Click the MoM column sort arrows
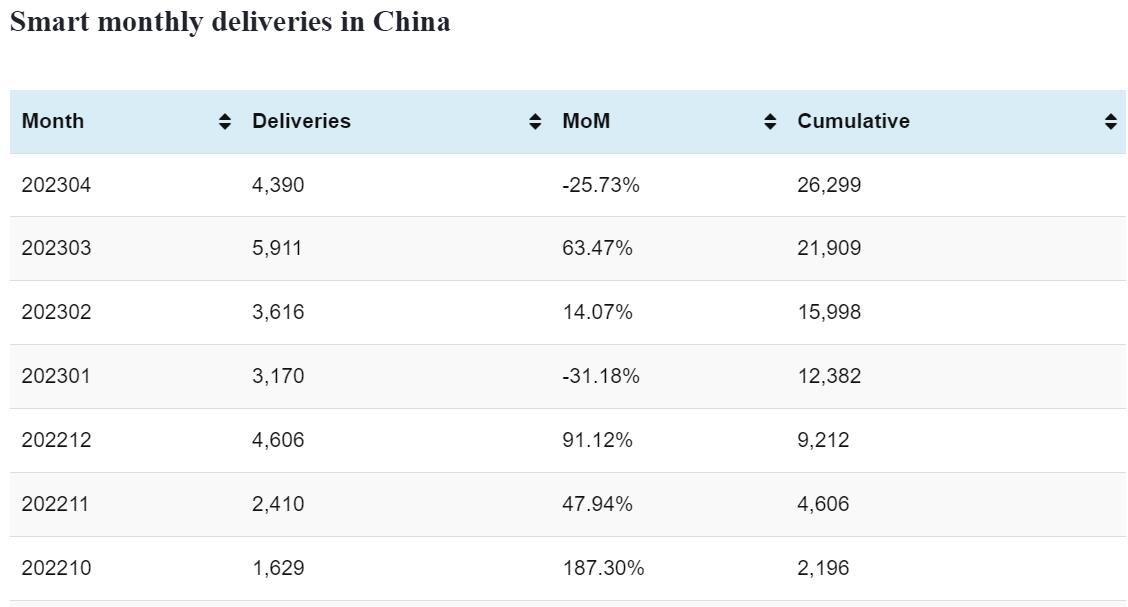The image size is (1128, 607). pyautogui.click(x=770, y=122)
